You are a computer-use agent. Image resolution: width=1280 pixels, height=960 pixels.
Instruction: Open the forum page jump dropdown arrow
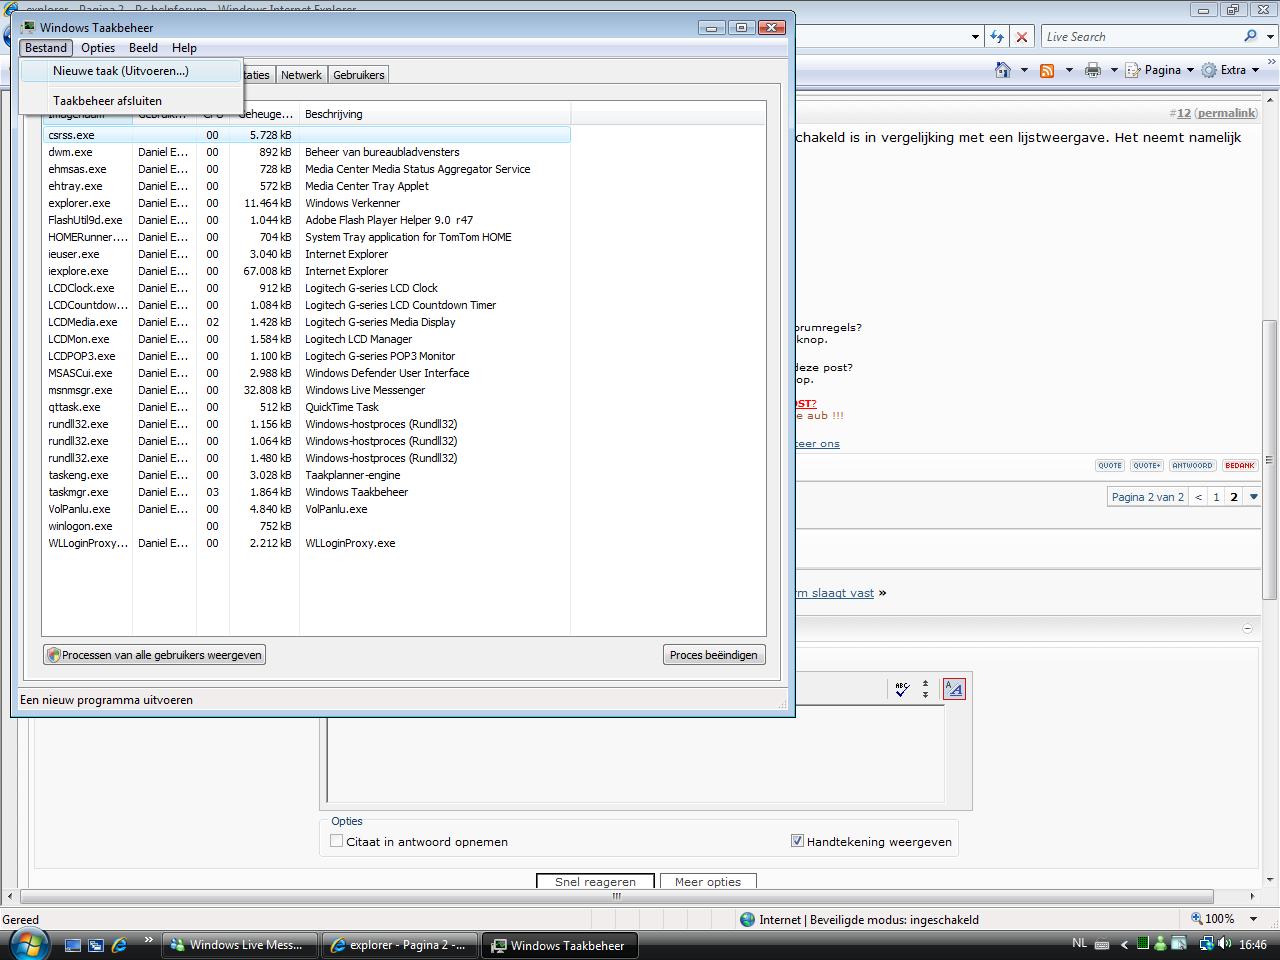(x=1253, y=497)
